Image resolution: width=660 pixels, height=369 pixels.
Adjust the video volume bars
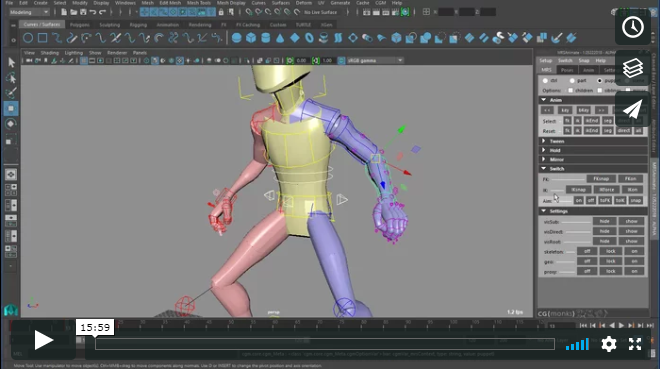tap(578, 344)
